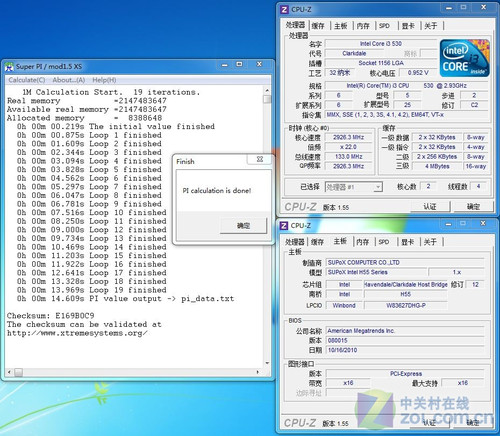Switch to 内存 tab in top CPU-Z

363,26
